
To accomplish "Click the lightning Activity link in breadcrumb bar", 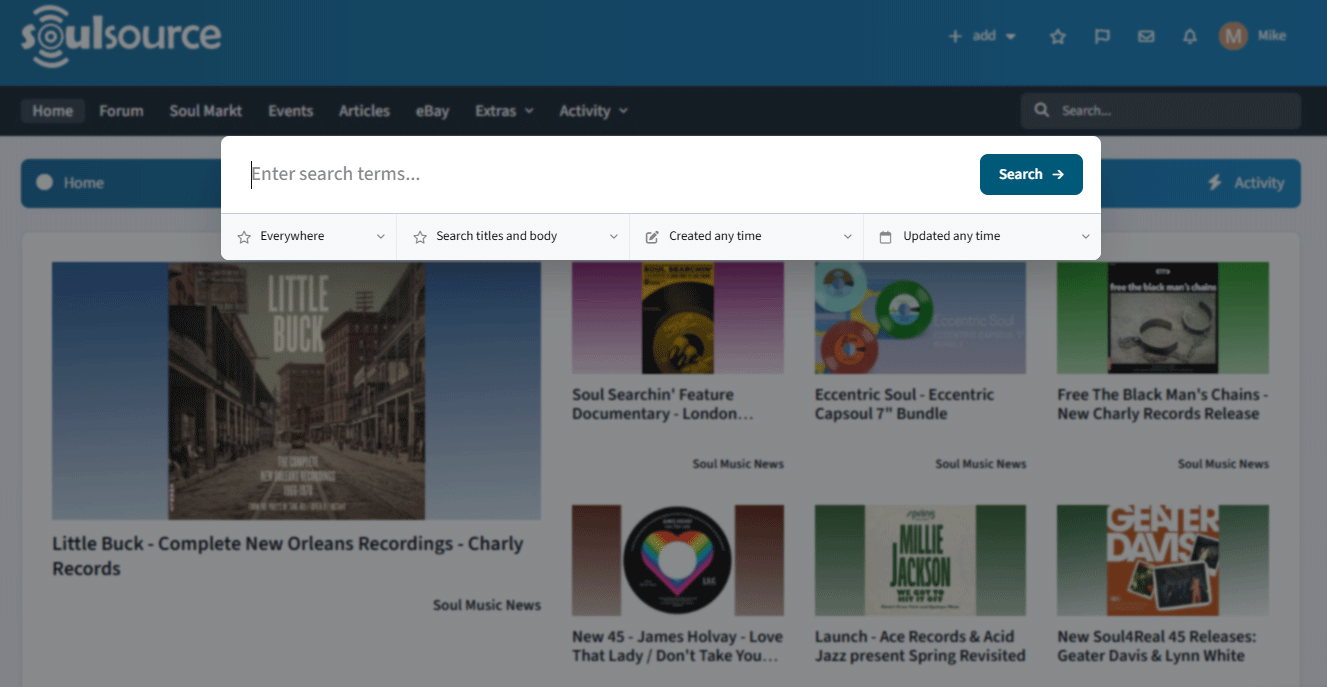I will [1246, 183].
